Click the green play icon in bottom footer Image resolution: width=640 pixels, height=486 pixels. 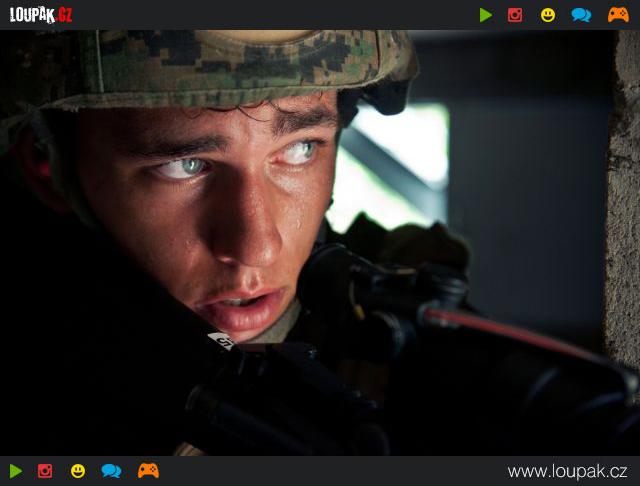(16, 471)
